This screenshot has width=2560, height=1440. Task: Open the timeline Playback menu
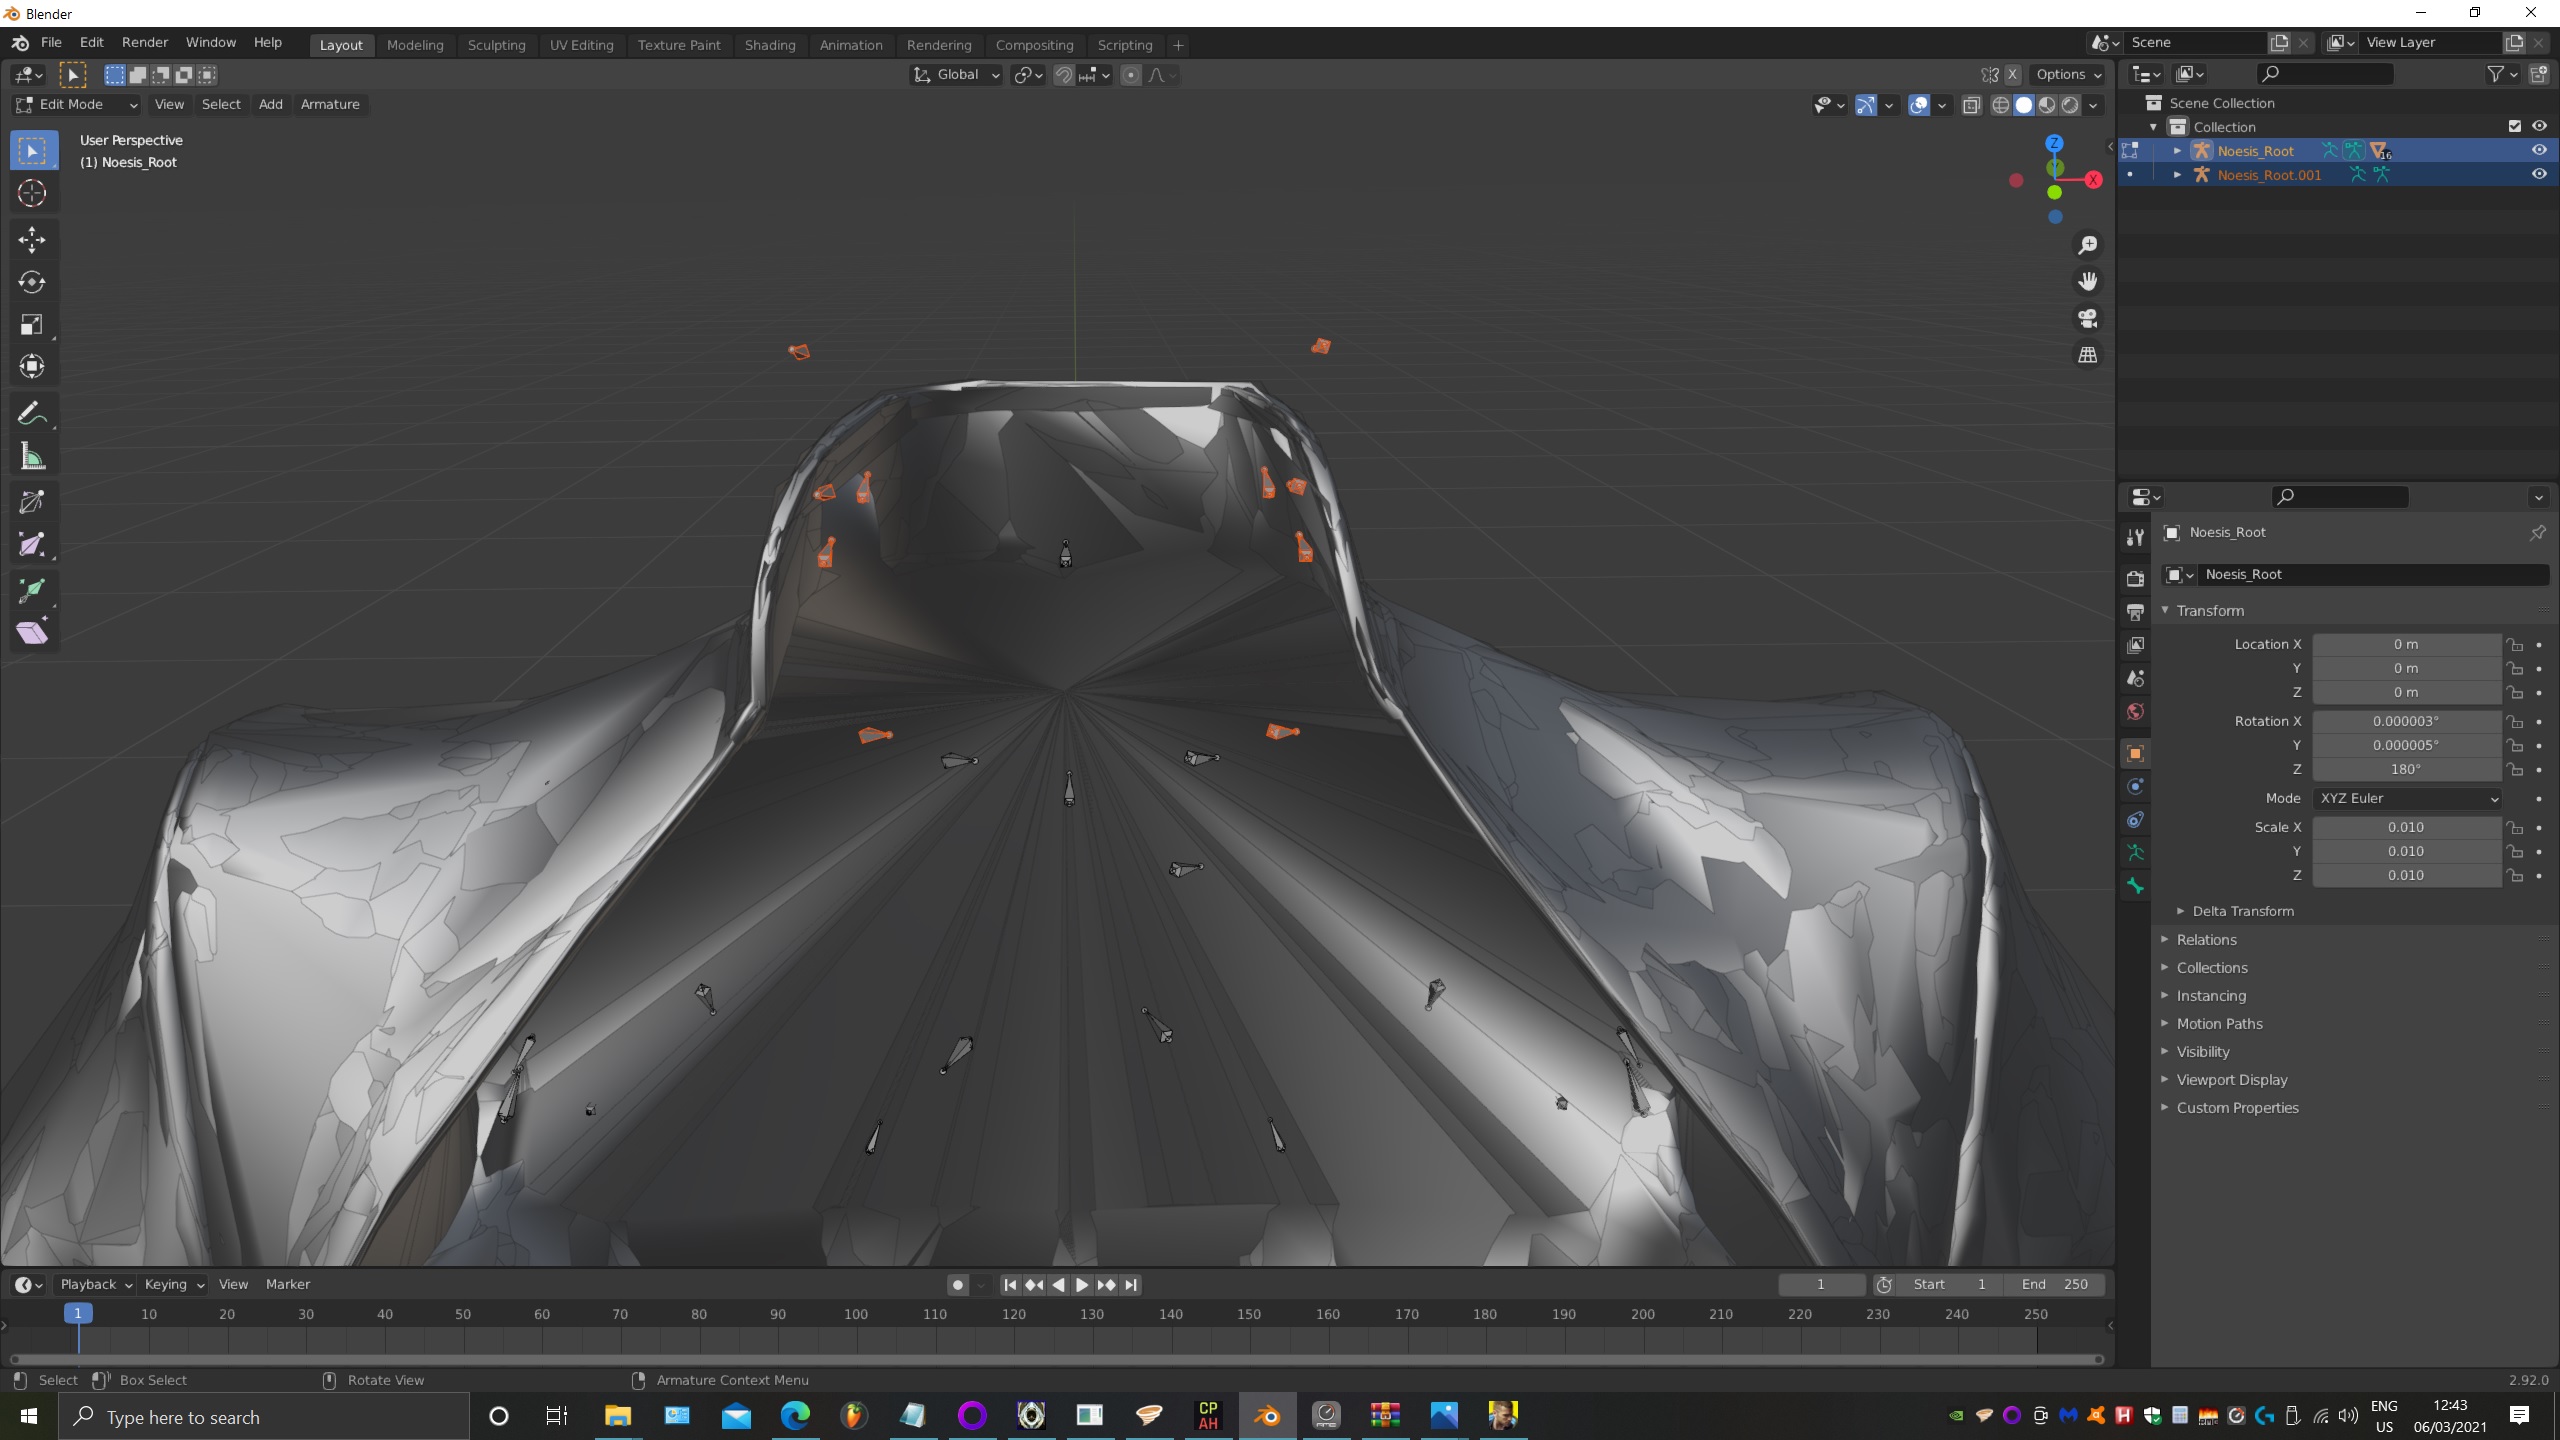96,1285
